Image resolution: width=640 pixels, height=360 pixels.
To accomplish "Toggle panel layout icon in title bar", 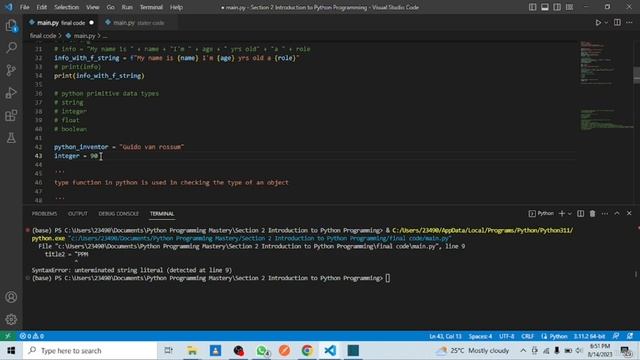I will point(544,7).
